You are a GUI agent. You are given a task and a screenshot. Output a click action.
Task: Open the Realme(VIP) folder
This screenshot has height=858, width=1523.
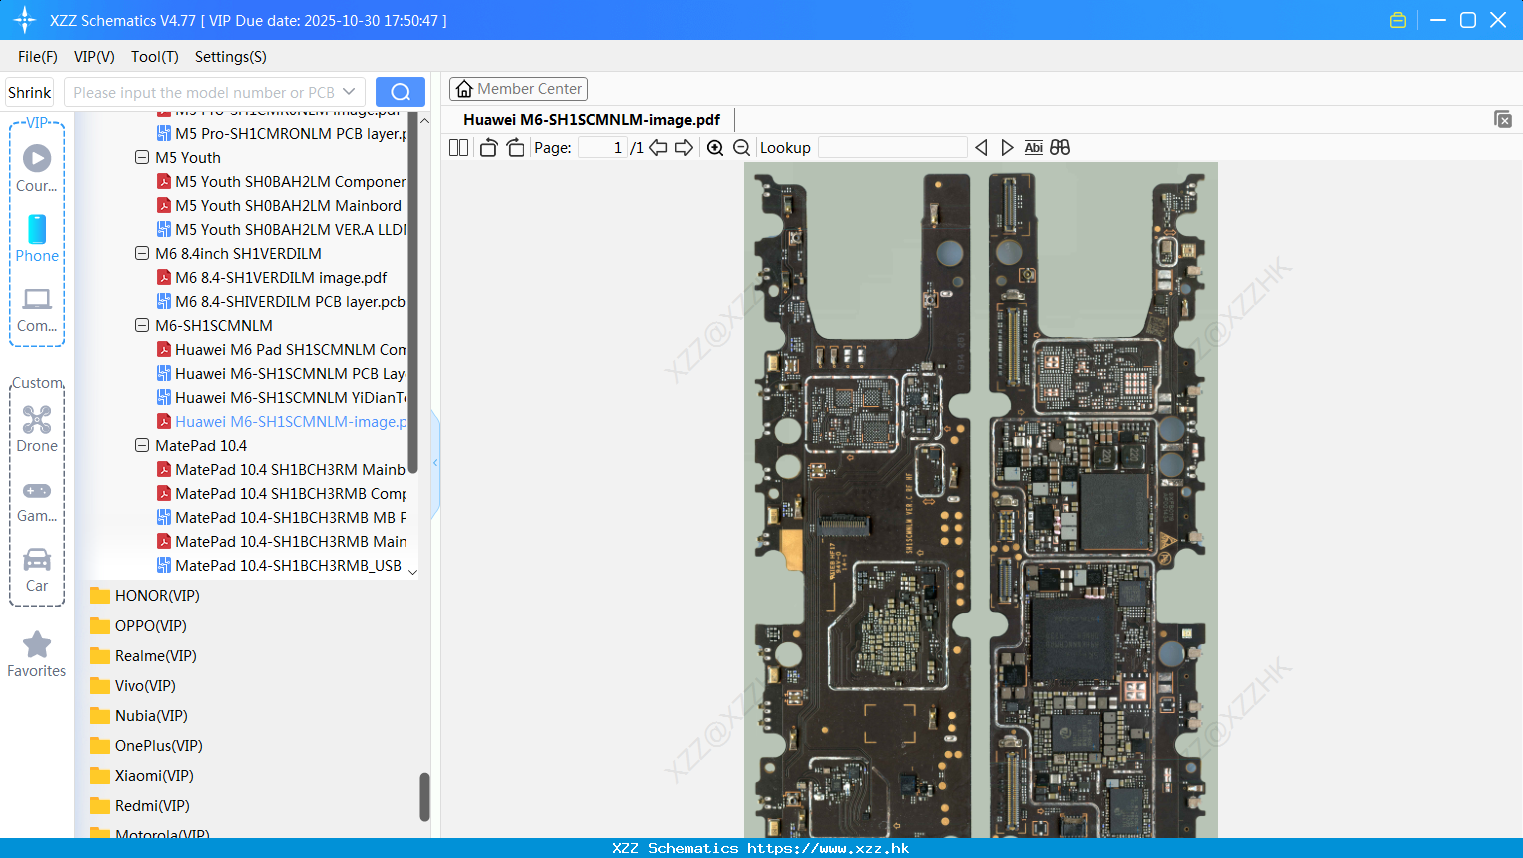[143, 655]
